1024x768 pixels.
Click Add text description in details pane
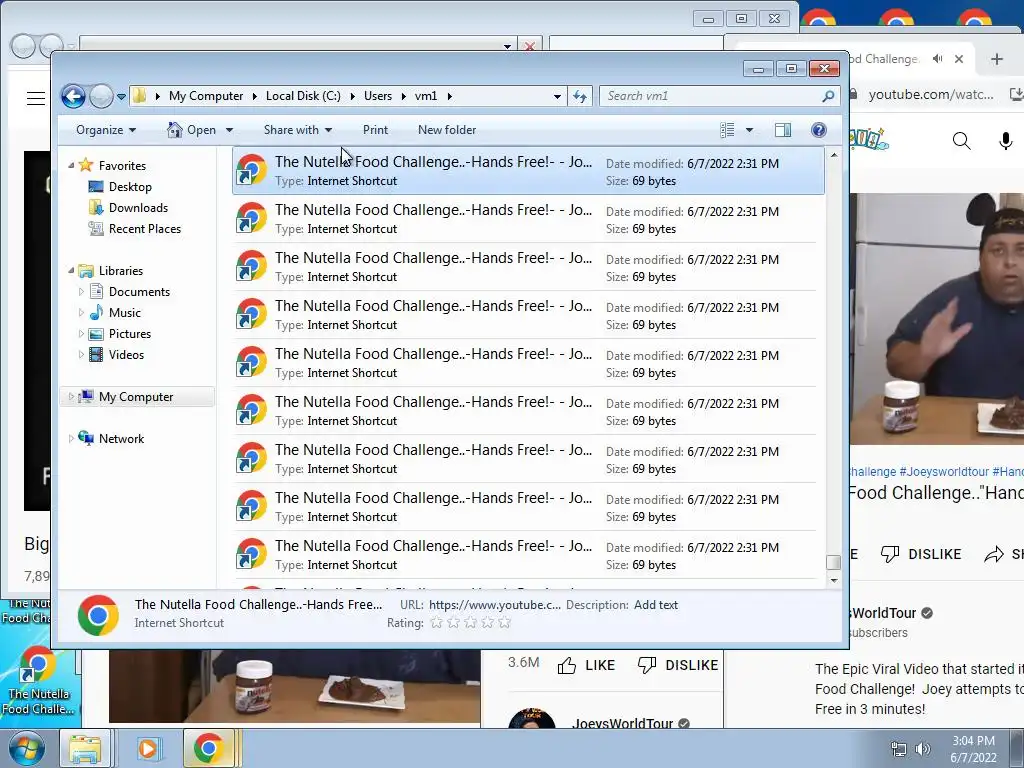(656, 605)
